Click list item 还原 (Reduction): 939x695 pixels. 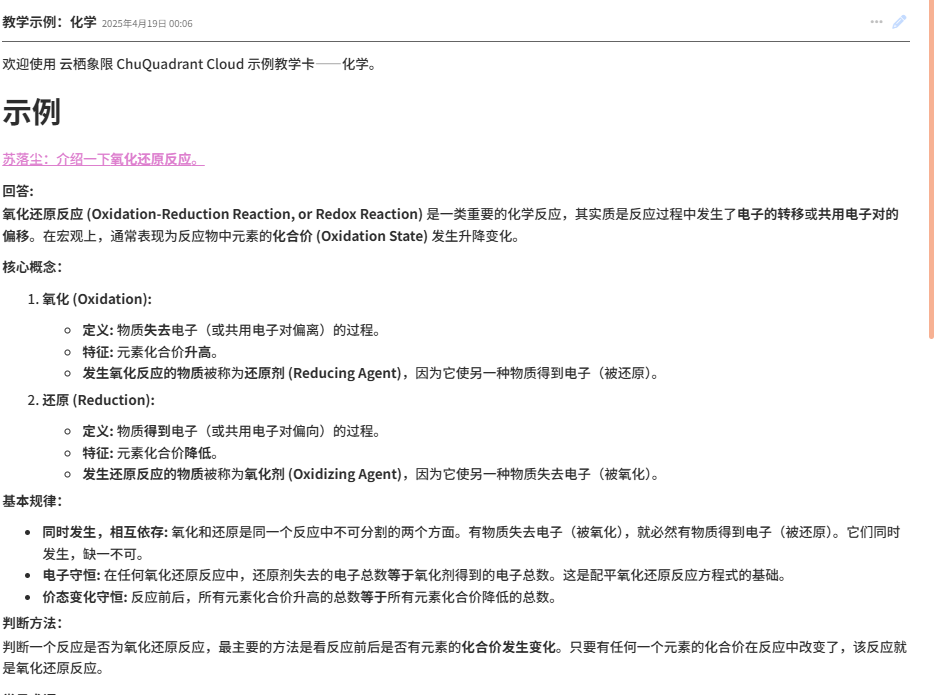98,400
